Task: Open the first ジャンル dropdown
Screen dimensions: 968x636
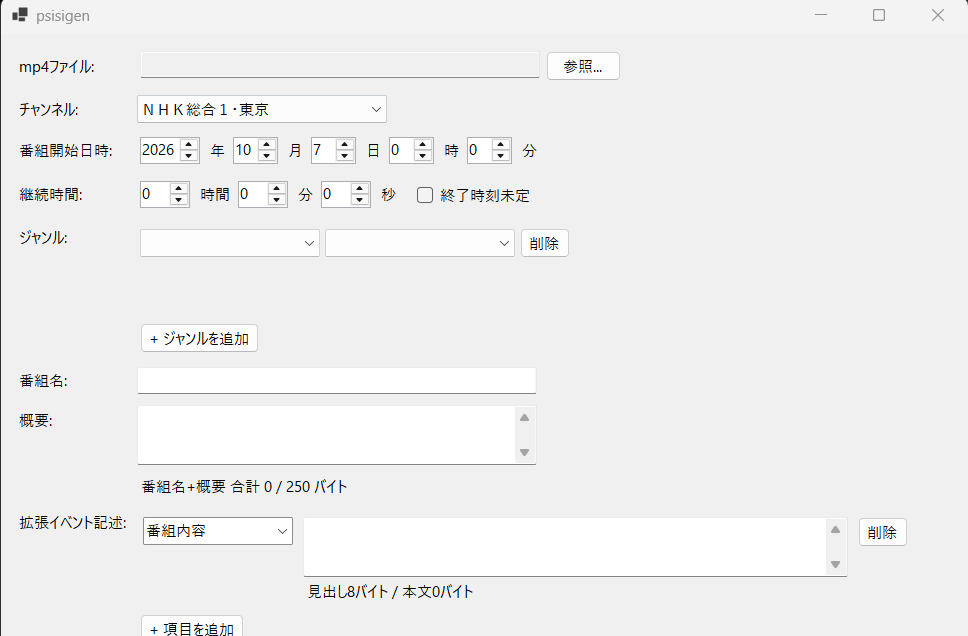Action: point(230,243)
